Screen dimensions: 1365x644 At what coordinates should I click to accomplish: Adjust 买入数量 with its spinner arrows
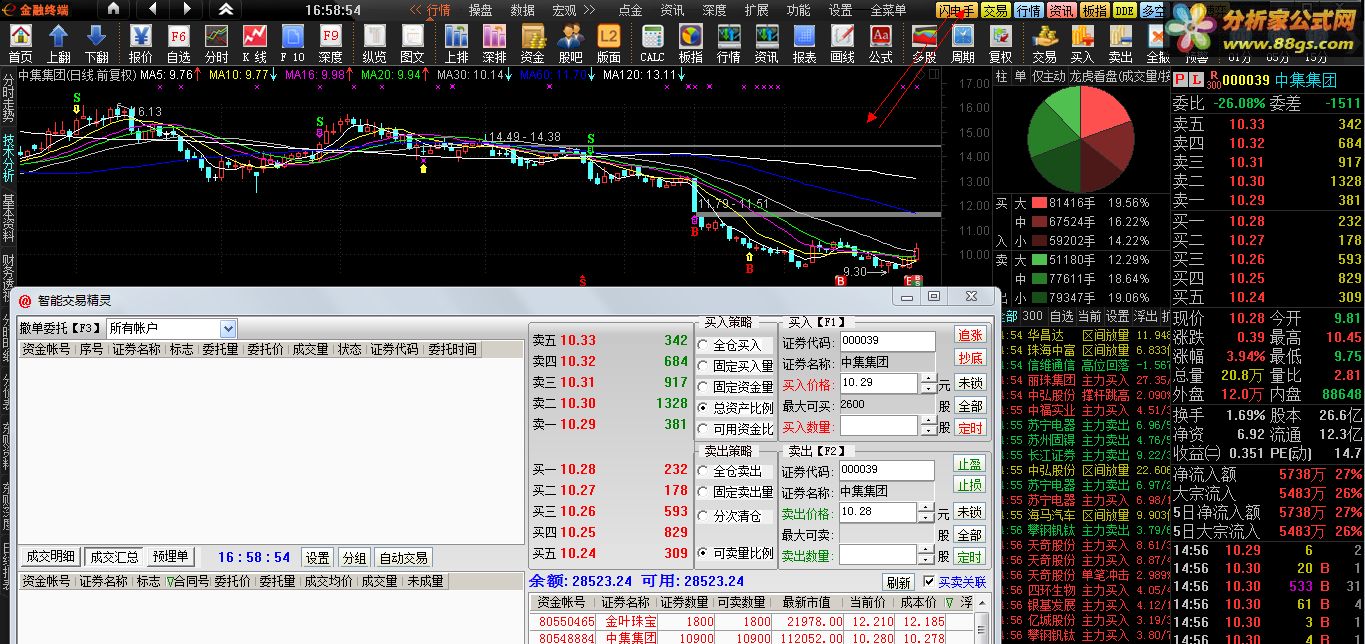tap(927, 425)
